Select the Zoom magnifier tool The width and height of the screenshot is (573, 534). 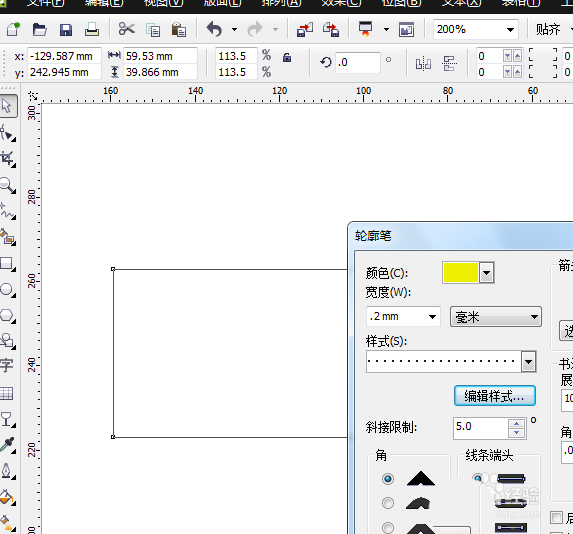pyautogui.click(x=7, y=185)
